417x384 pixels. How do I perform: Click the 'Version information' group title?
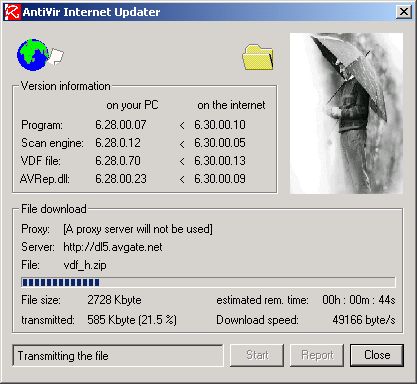[65, 86]
